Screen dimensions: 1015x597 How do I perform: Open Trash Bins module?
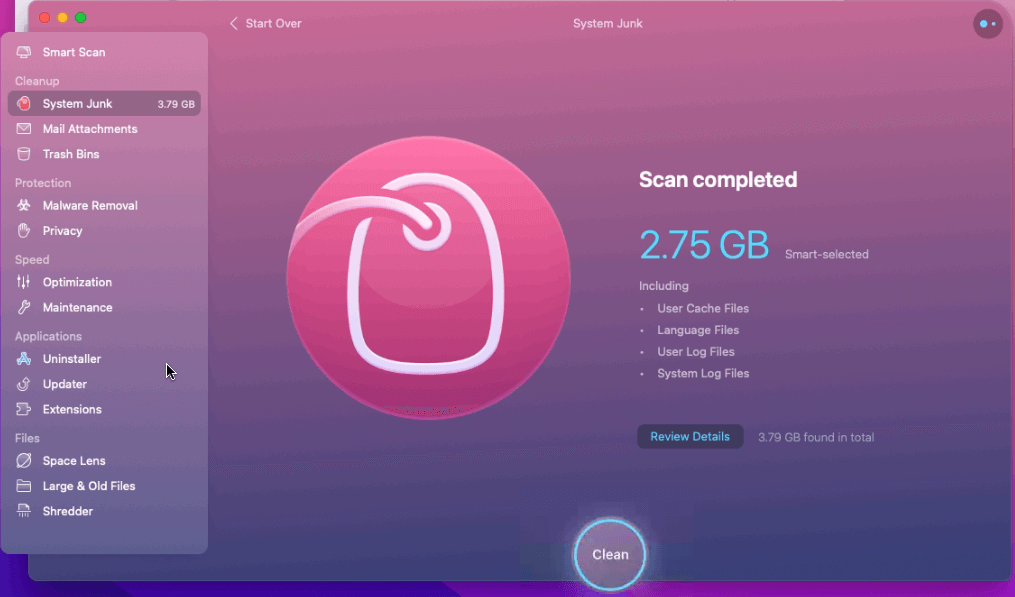[x=104, y=154]
